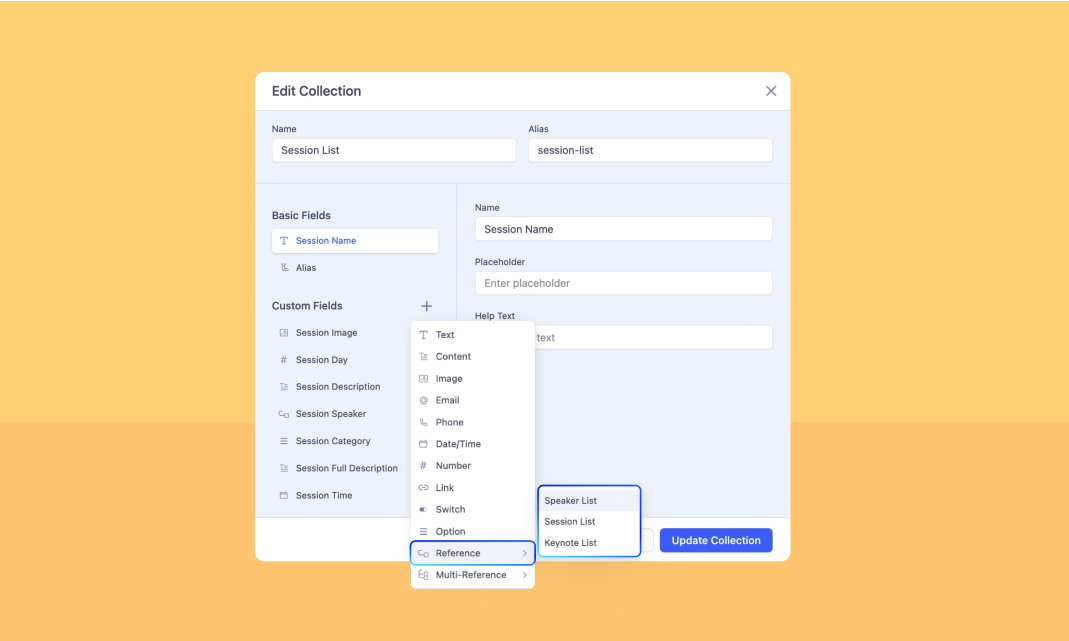Click the Option lines icon in the menu
The height and width of the screenshot is (641, 1069).
click(423, 531)
